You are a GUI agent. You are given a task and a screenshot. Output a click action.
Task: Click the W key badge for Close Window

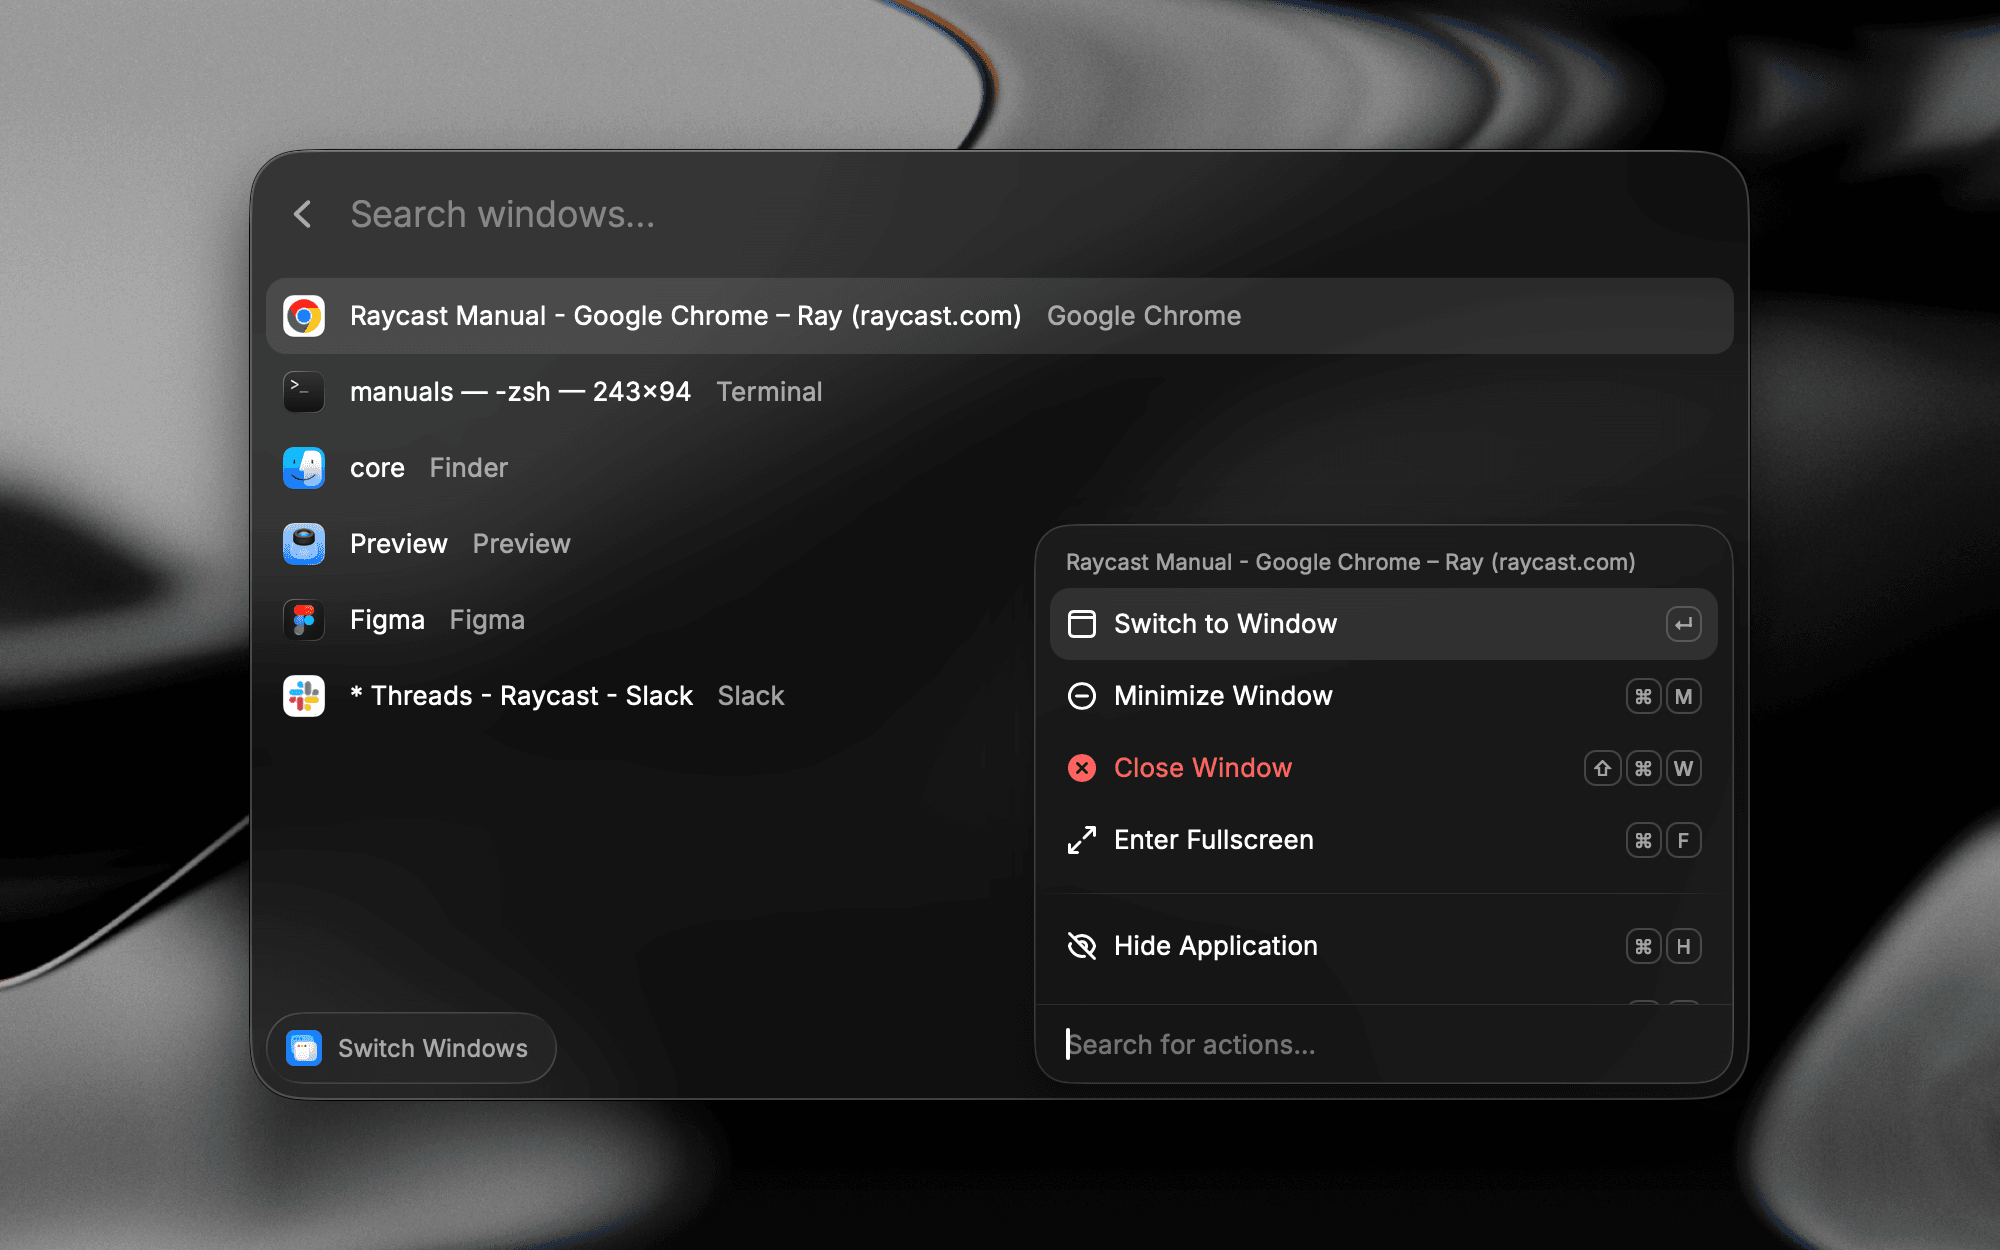1684,768
